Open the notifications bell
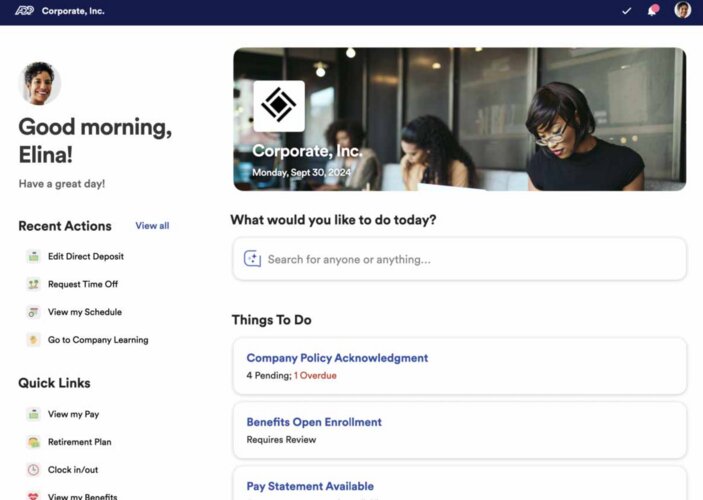703x500 pixels. tap(654, 11)
